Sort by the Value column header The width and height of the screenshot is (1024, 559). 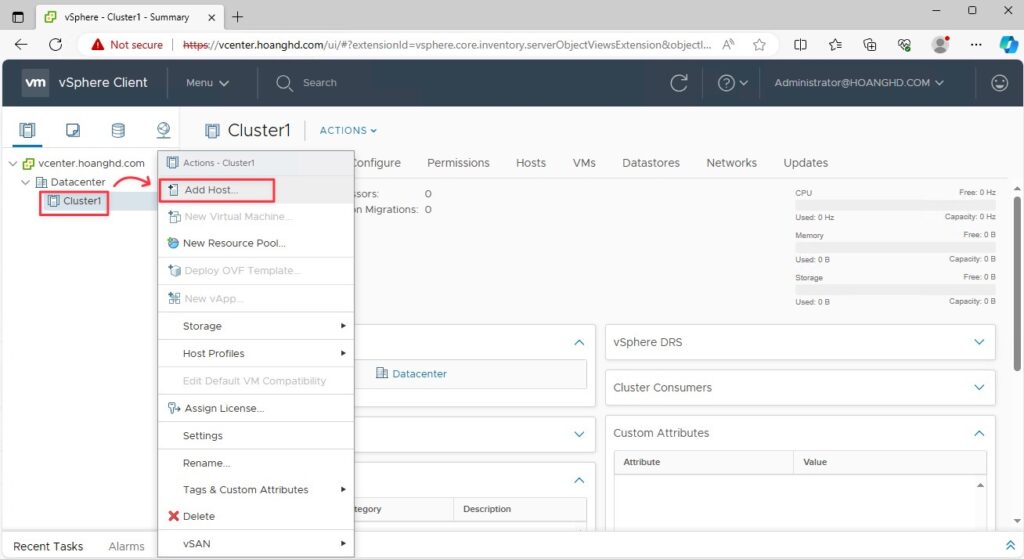click(x=889, y=462)
